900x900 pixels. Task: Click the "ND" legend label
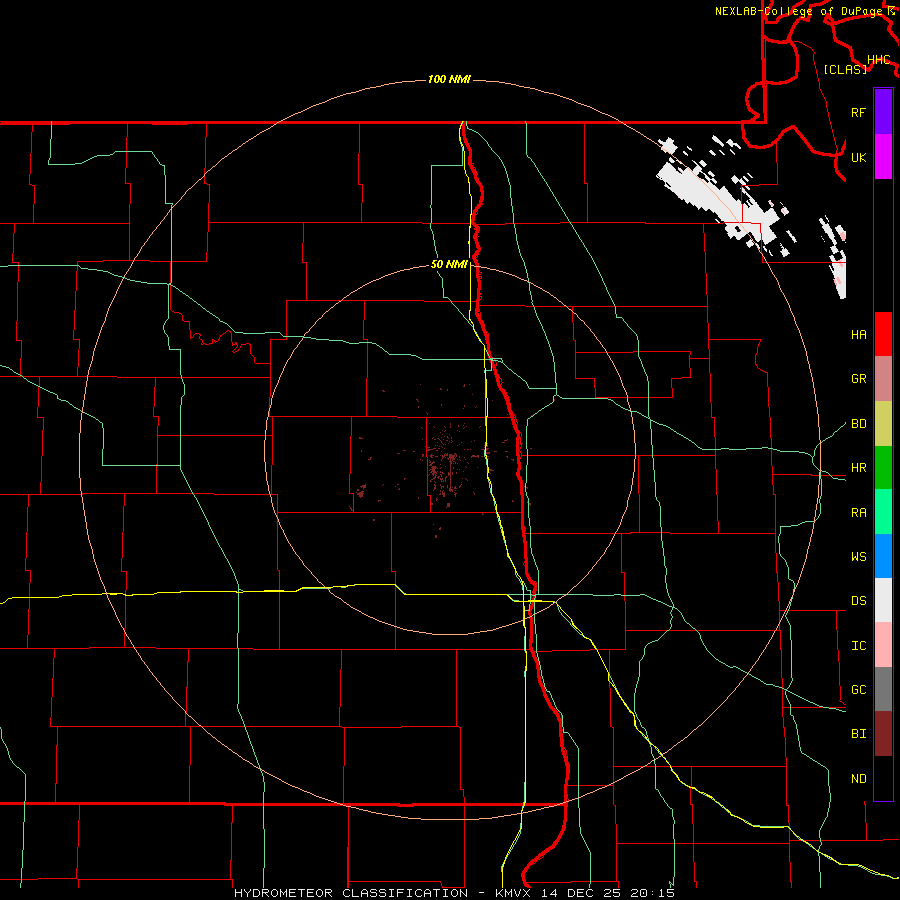pos(858,779)
